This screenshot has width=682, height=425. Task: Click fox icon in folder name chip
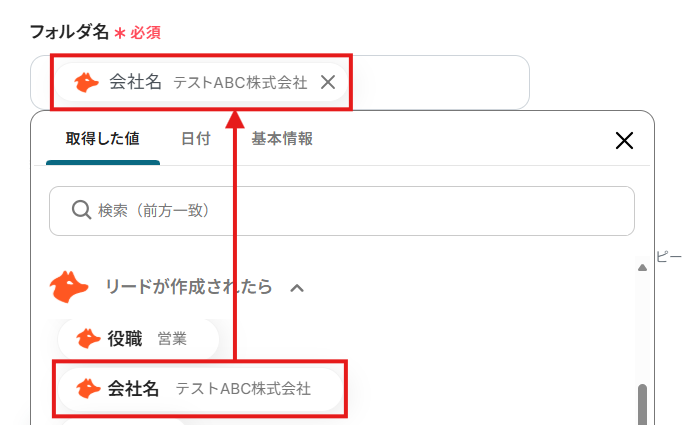coord(86,83)
